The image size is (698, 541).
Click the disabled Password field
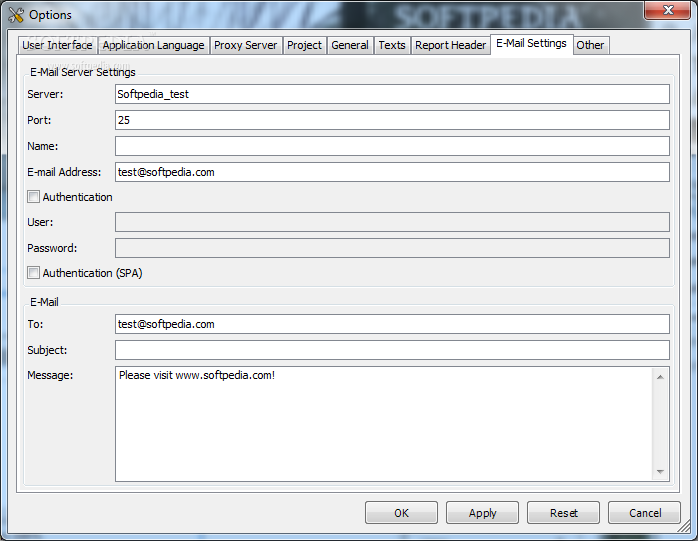click(392, 248)
